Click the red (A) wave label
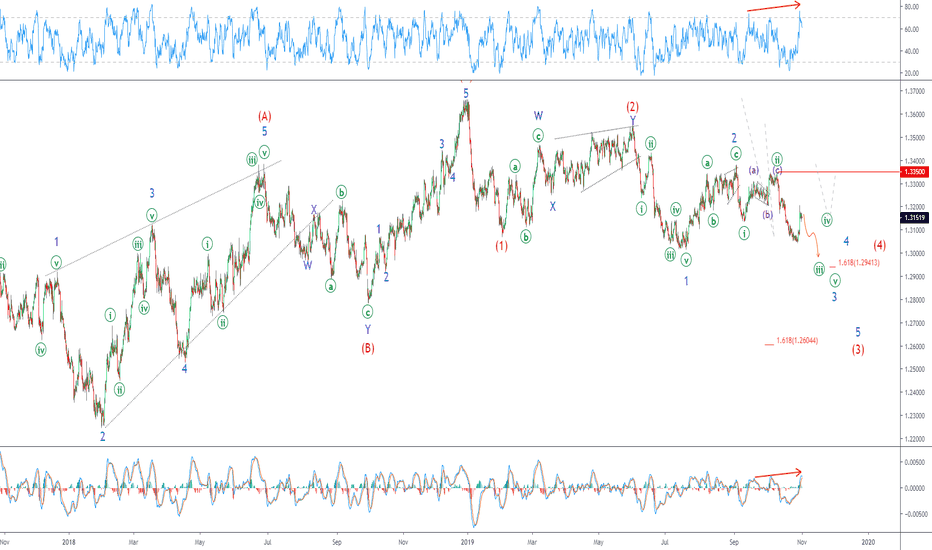 265,116
